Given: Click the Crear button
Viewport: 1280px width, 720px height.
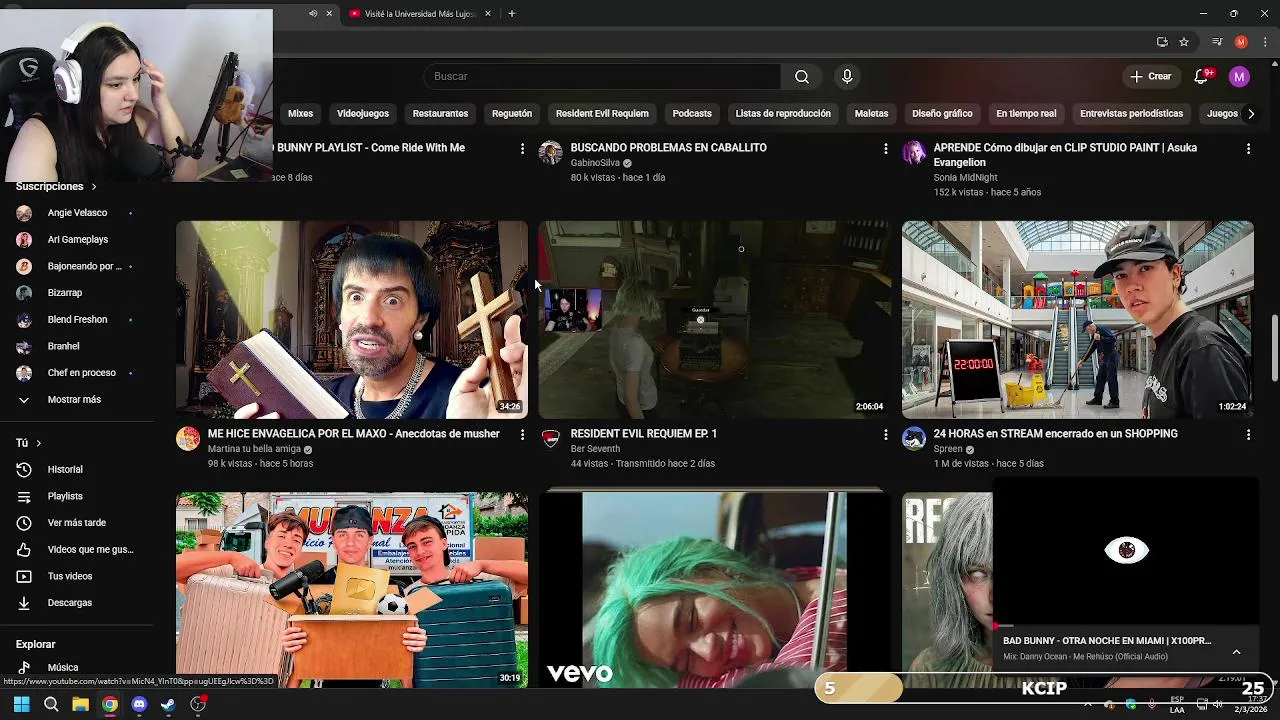Looking at the screenshot, I should (x=1150, y=77).
